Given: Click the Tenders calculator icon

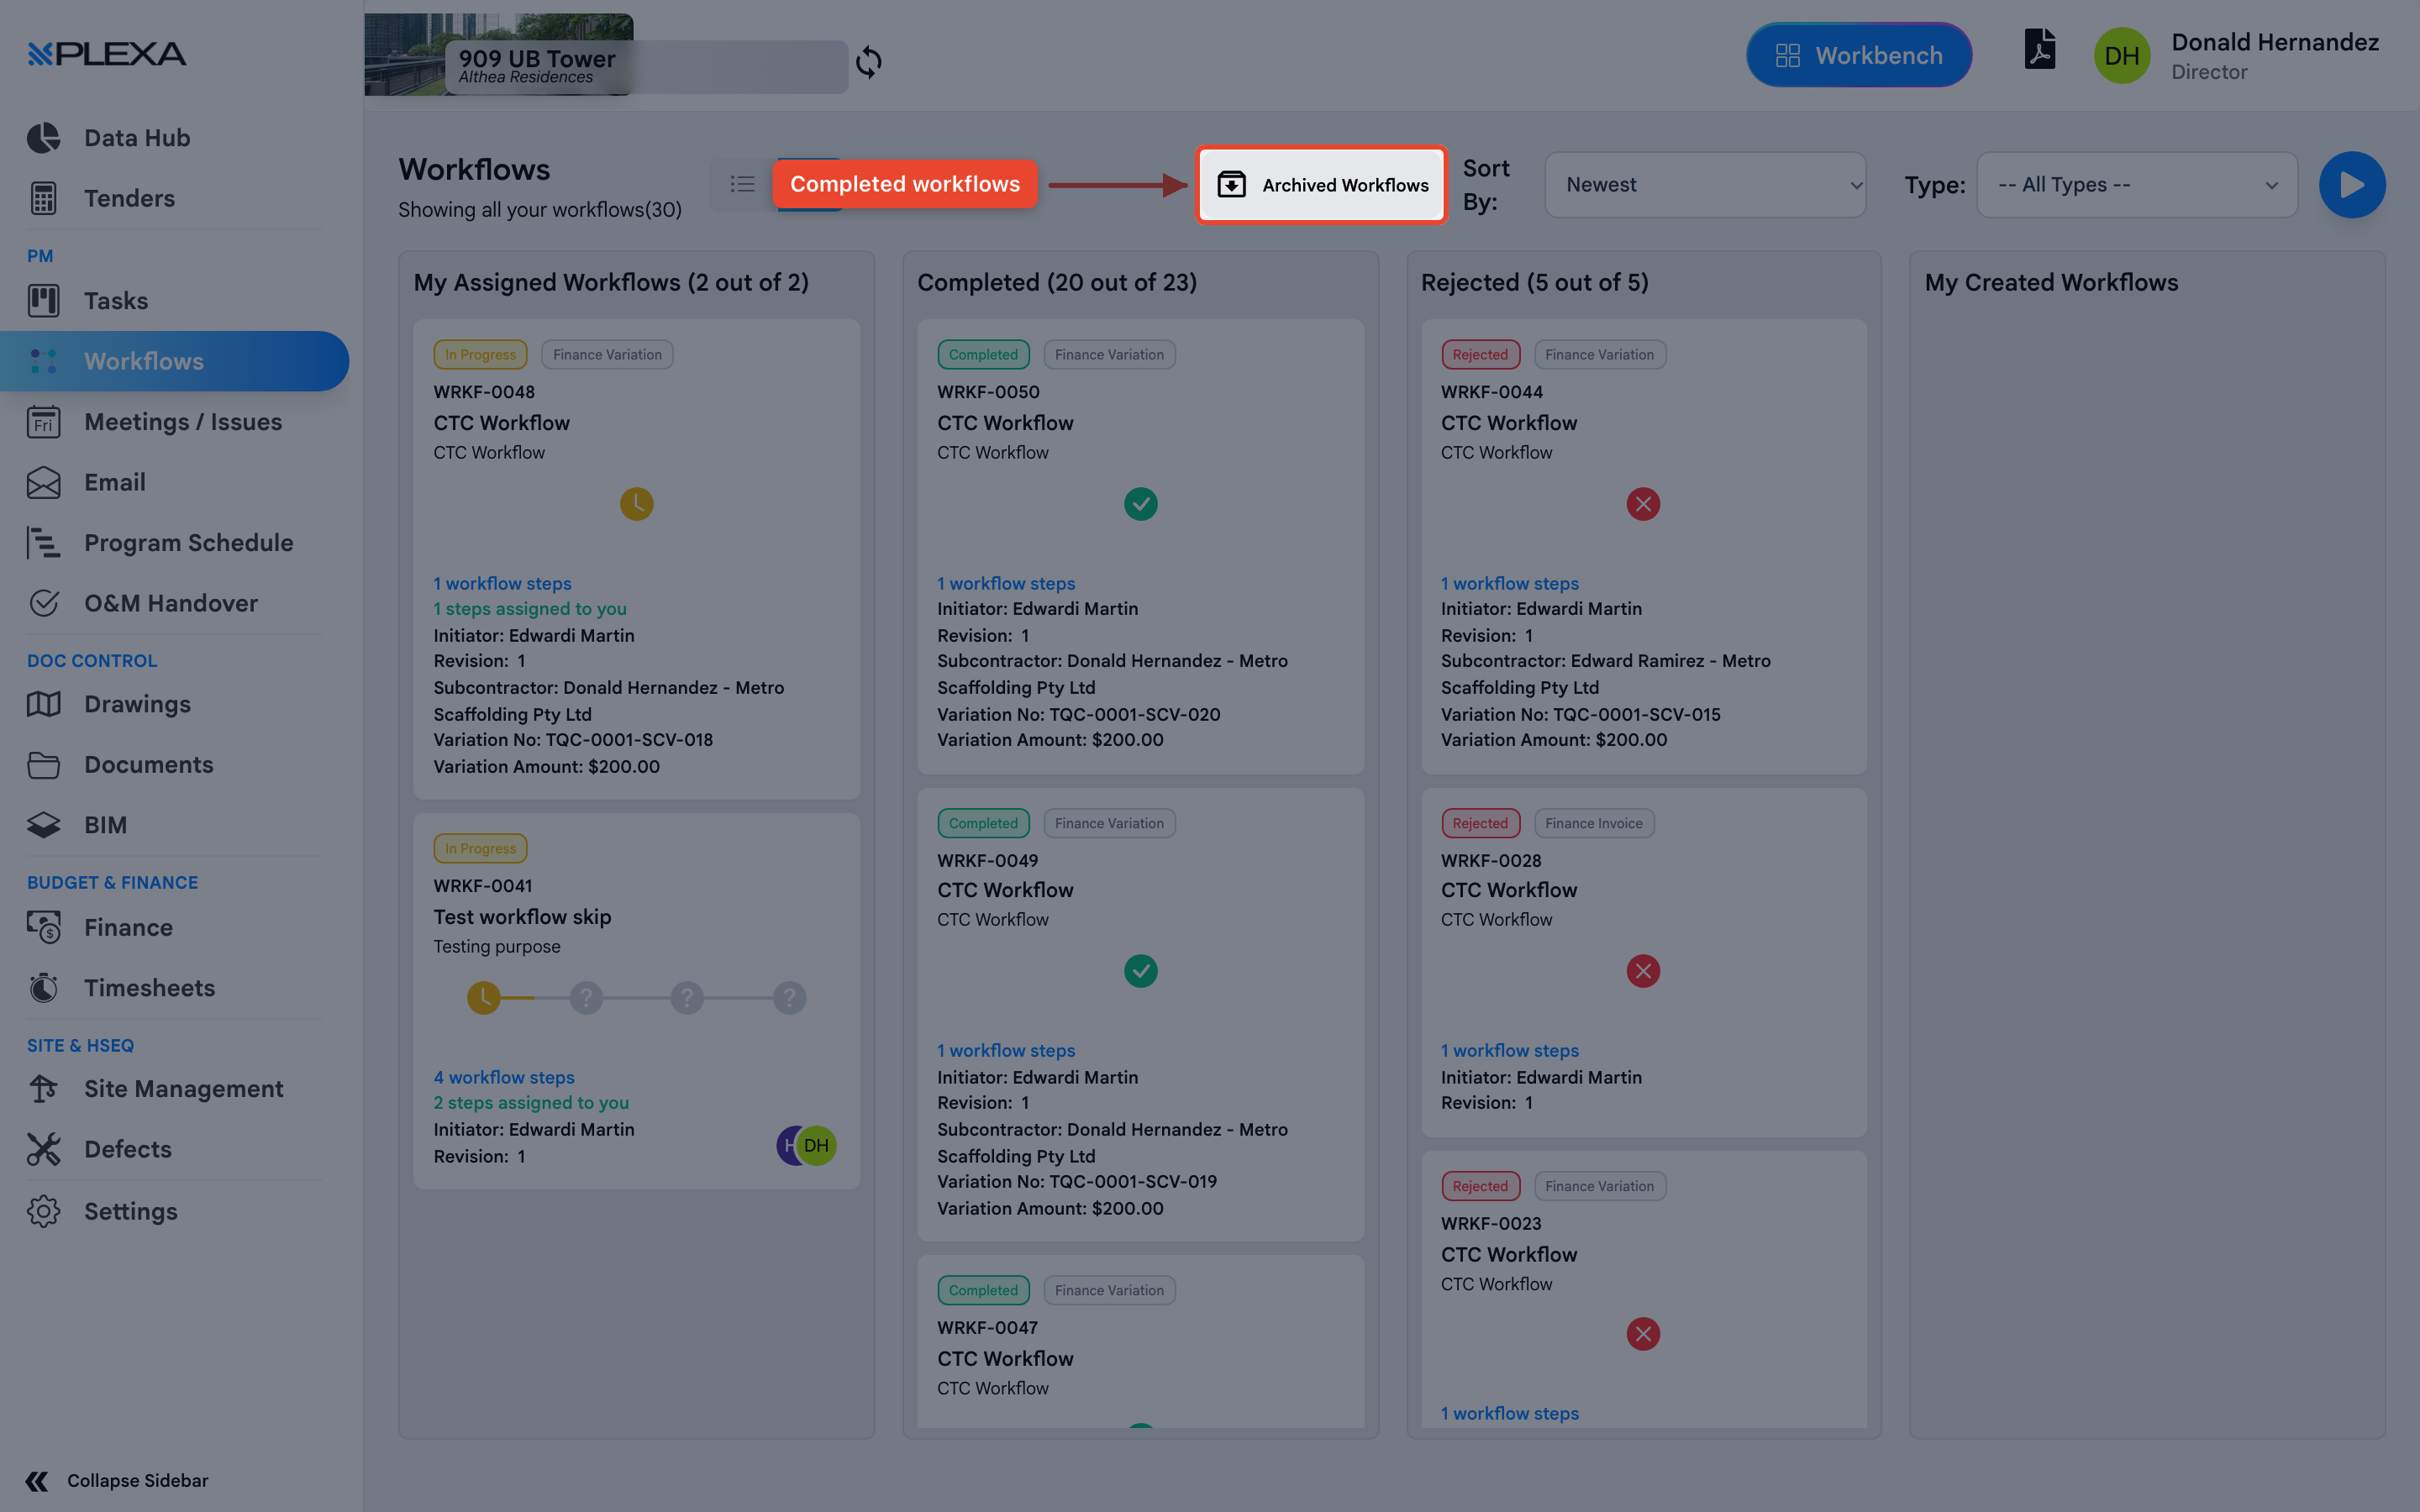Looking at the screenshot, I should [x=43, y=198].
